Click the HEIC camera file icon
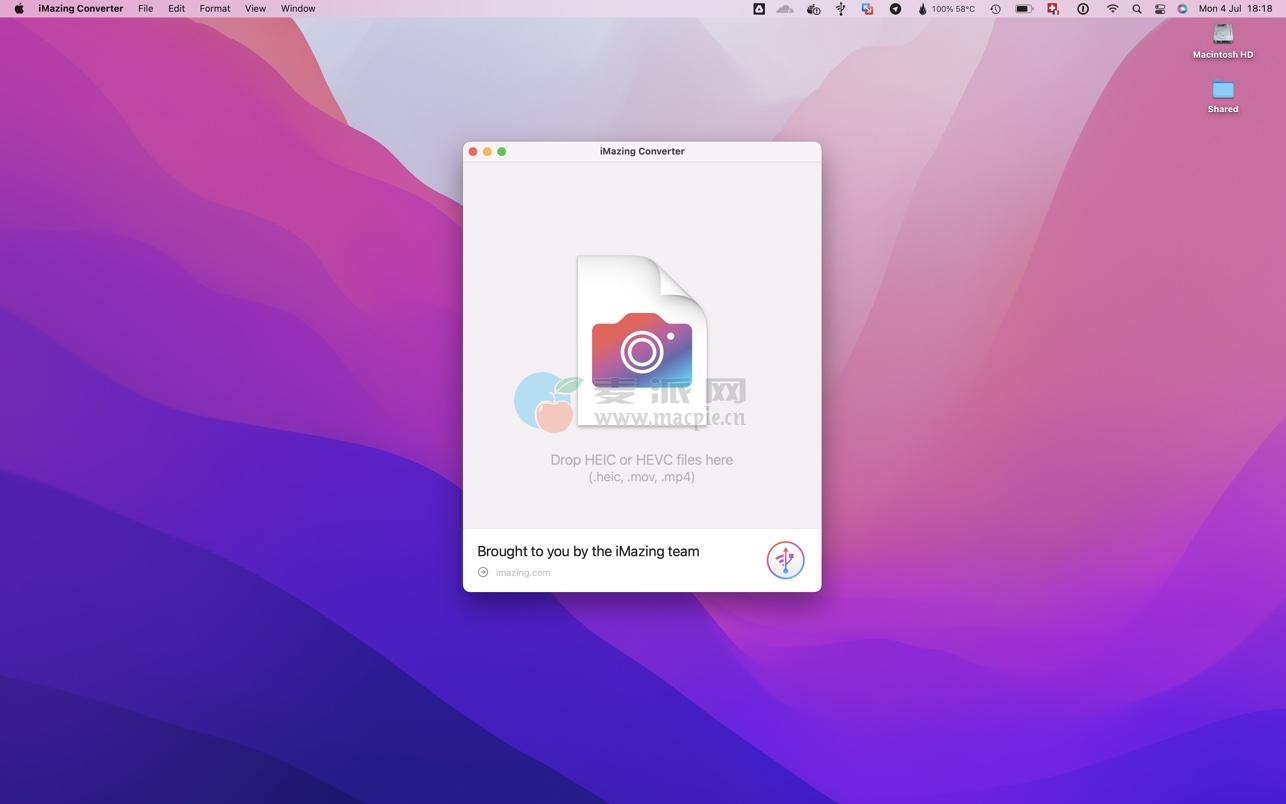This screenshot has height=804, width=1286. pos(642,341)
